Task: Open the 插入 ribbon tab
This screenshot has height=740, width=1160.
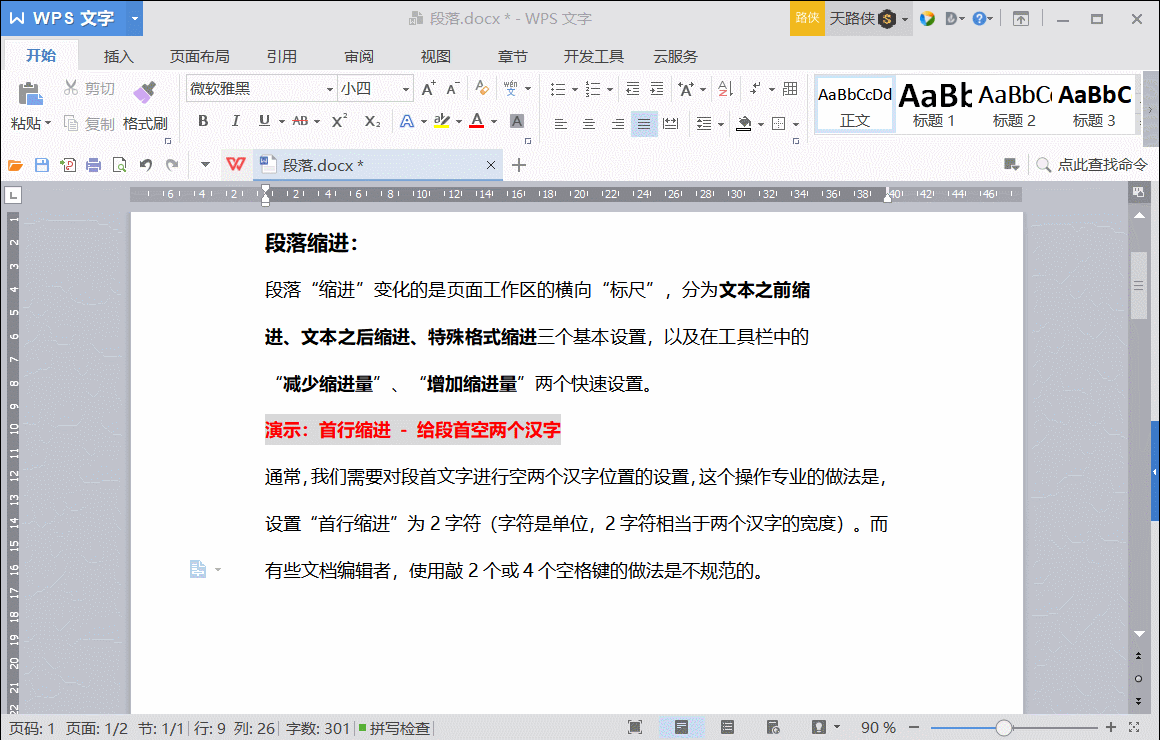Action: pos(118,56)
